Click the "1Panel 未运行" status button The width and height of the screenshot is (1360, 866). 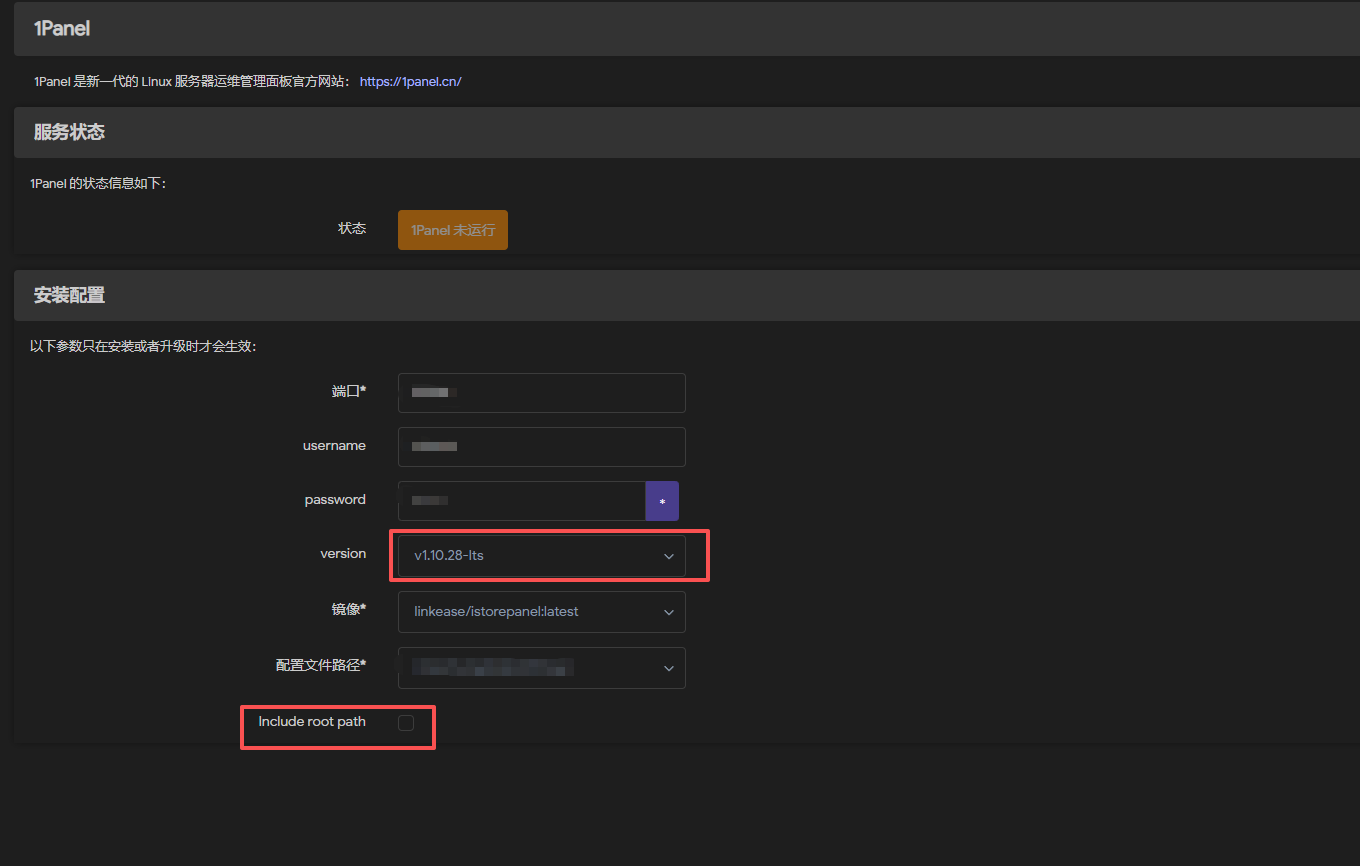[x=452, y=230]
